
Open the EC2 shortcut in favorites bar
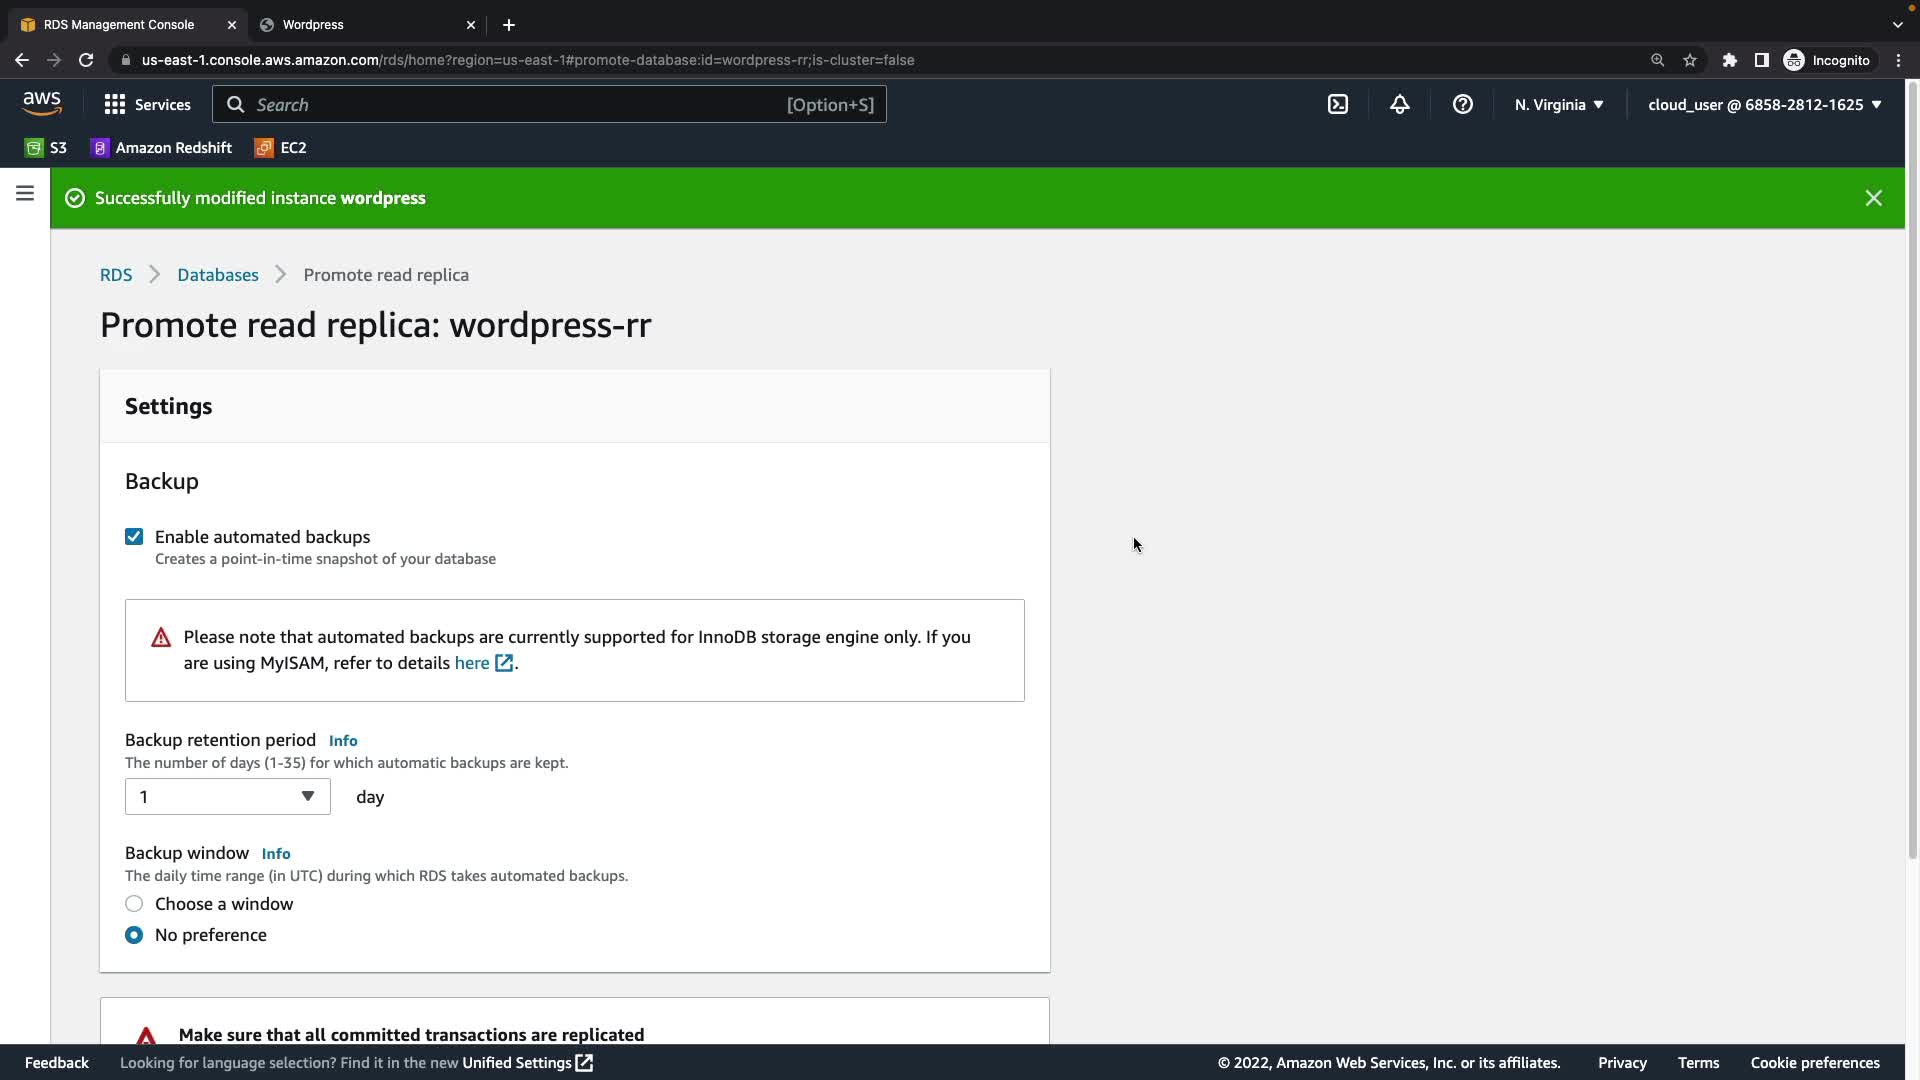(x=281, y=148)
